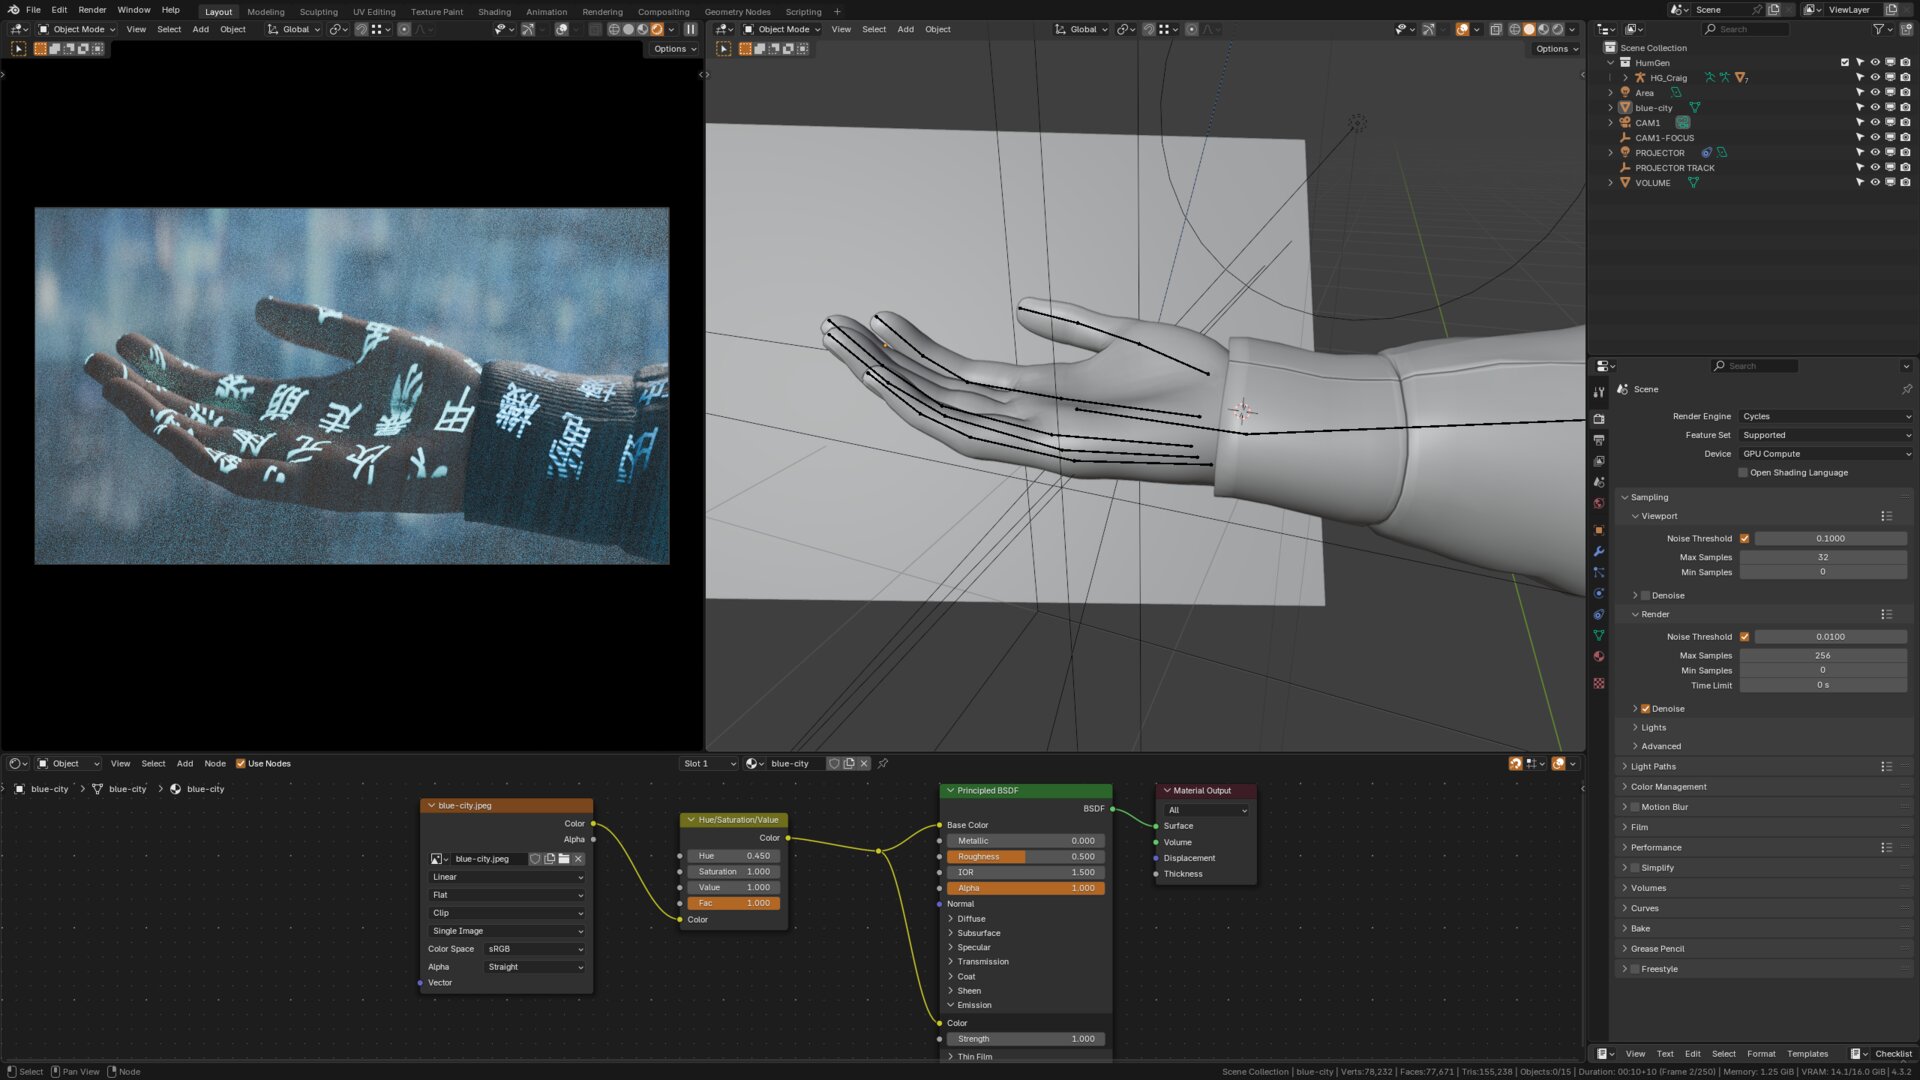Image resolution: width=1920 pixels, height=1080 pixels.
Task: Open the Physics properties tab
Action: point(1599,593)
